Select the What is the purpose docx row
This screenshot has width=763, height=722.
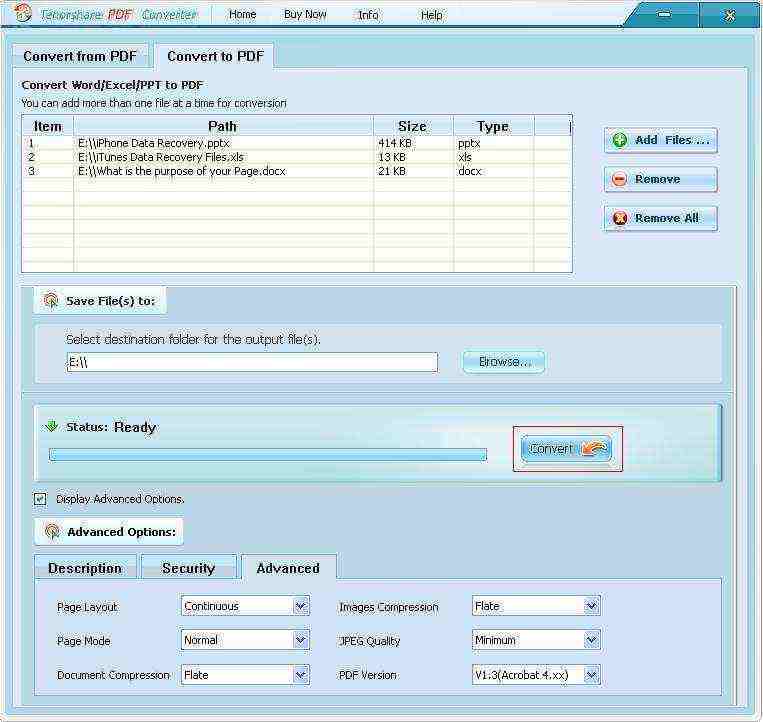(297, 171)
